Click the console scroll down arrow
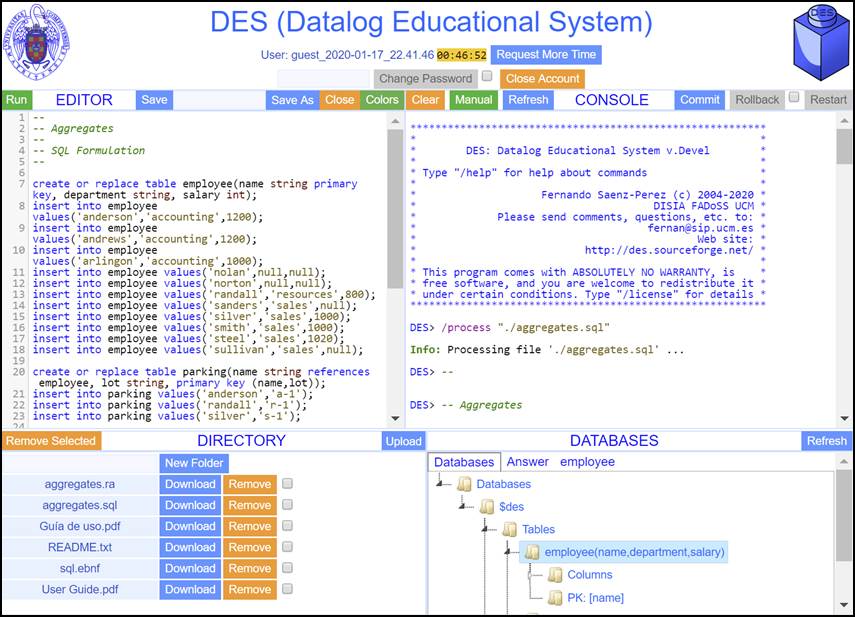Viewport: 855px width, 617px height. tap(844, 419)
